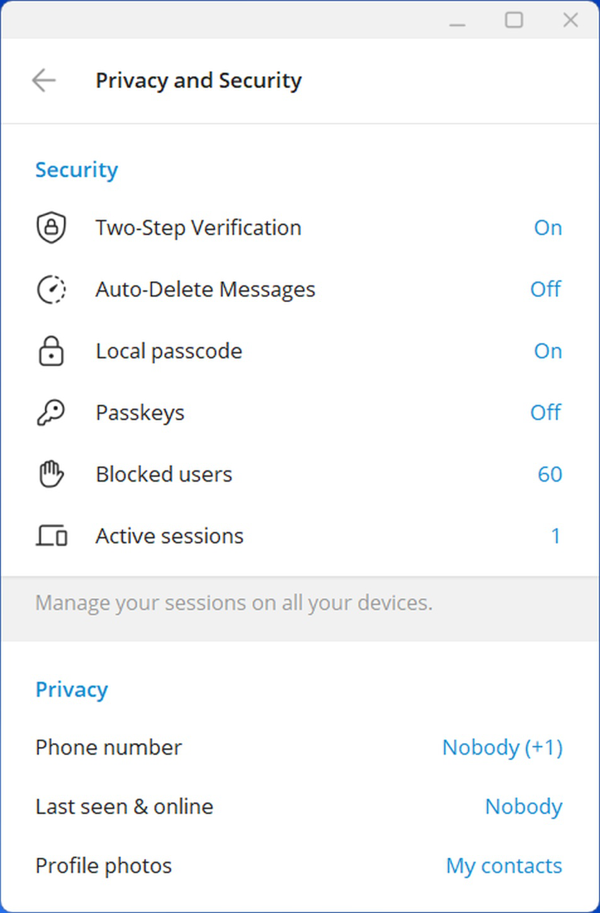Open the Phone number Nobody (+1) setting
This screenshot has height=913, width=600.
502,748
